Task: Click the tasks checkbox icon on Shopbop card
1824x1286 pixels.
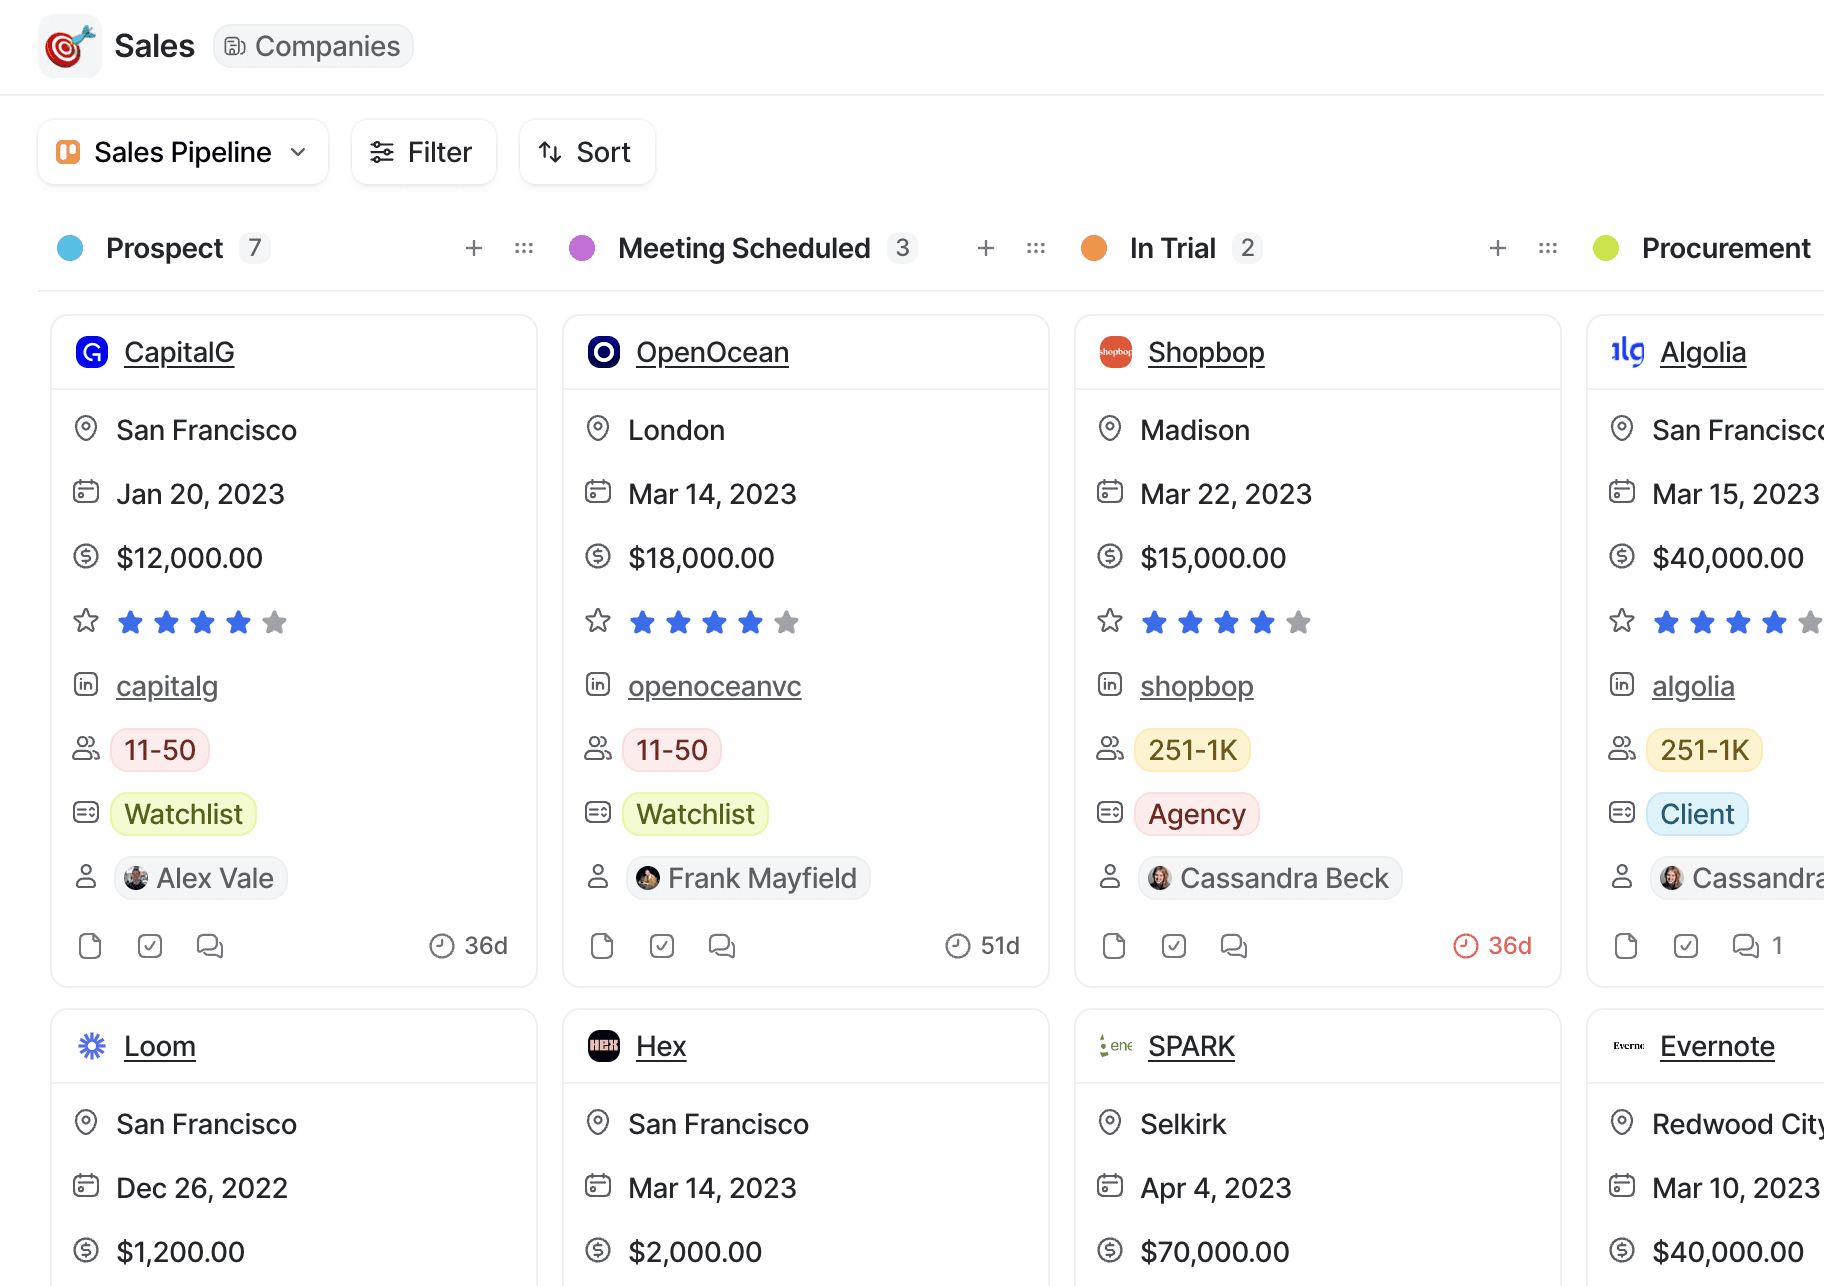Action: pyautogui.click(x=1174, y=946)
